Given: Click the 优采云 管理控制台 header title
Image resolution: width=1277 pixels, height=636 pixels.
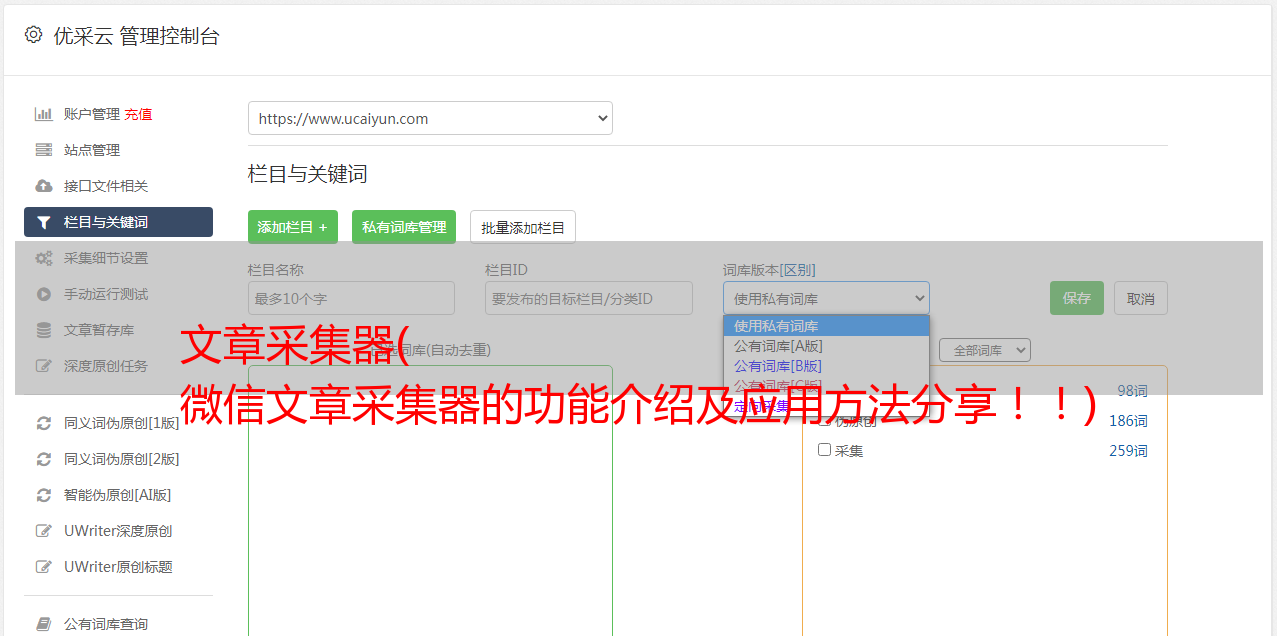Looking at the screenshot, I should click(x=136, y=36).
